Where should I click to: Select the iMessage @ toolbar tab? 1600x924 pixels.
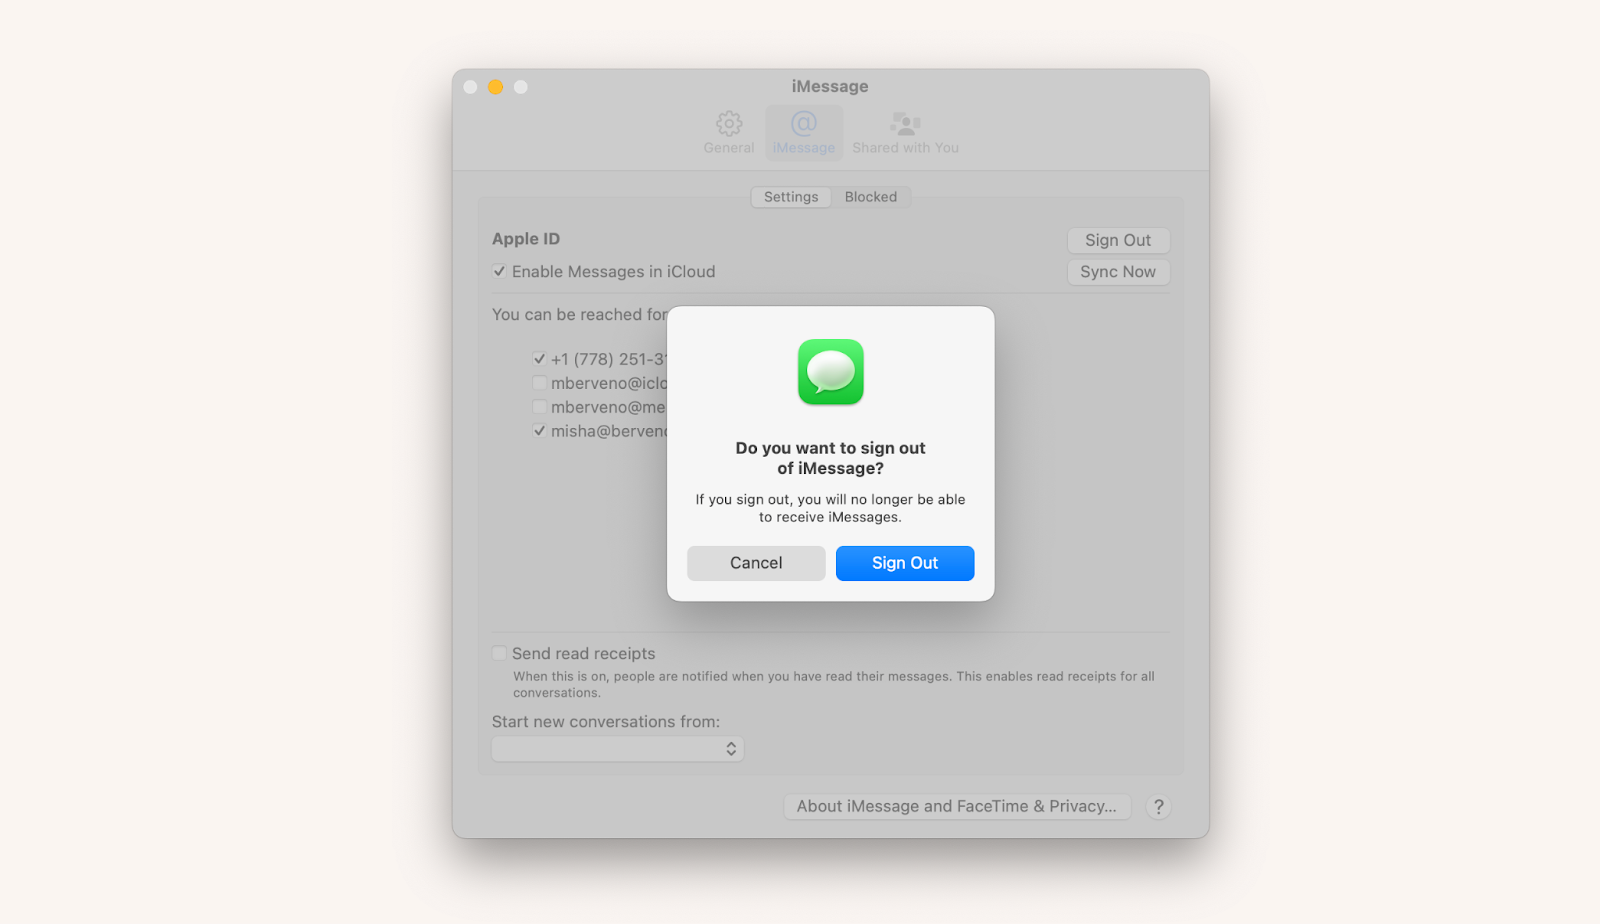[804, 133]
